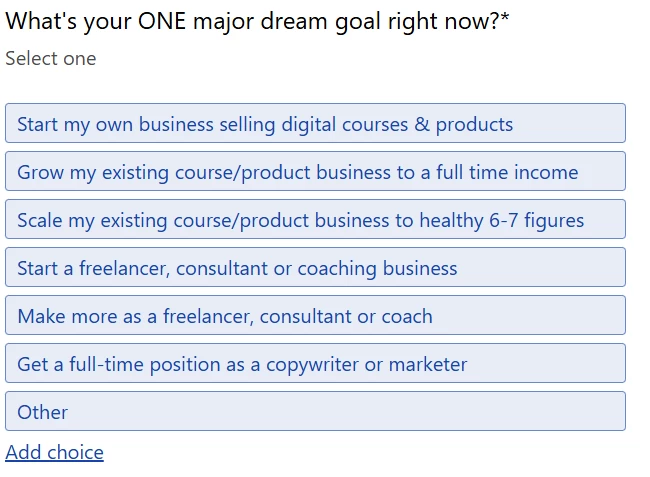Select 'Start my own business selling digital courses'
Screen dimensions: 650x477
click(315, 124)
